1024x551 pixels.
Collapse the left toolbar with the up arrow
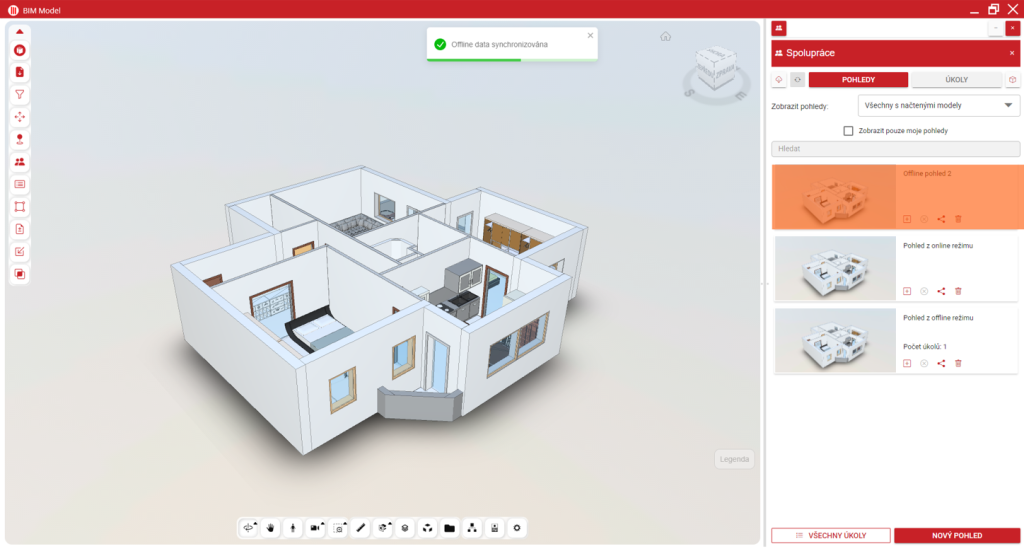20,31
